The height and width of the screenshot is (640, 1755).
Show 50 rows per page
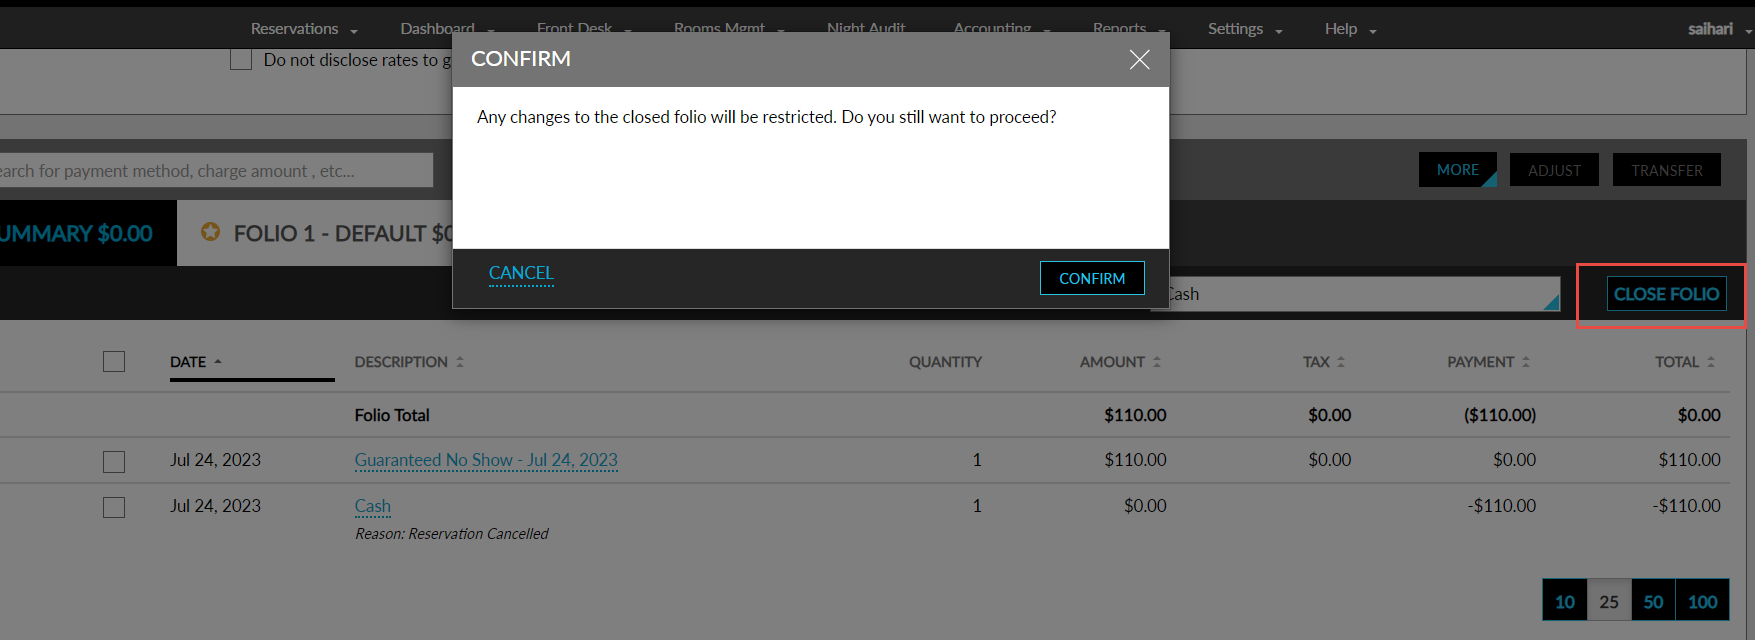click(x=1653, y=601)
